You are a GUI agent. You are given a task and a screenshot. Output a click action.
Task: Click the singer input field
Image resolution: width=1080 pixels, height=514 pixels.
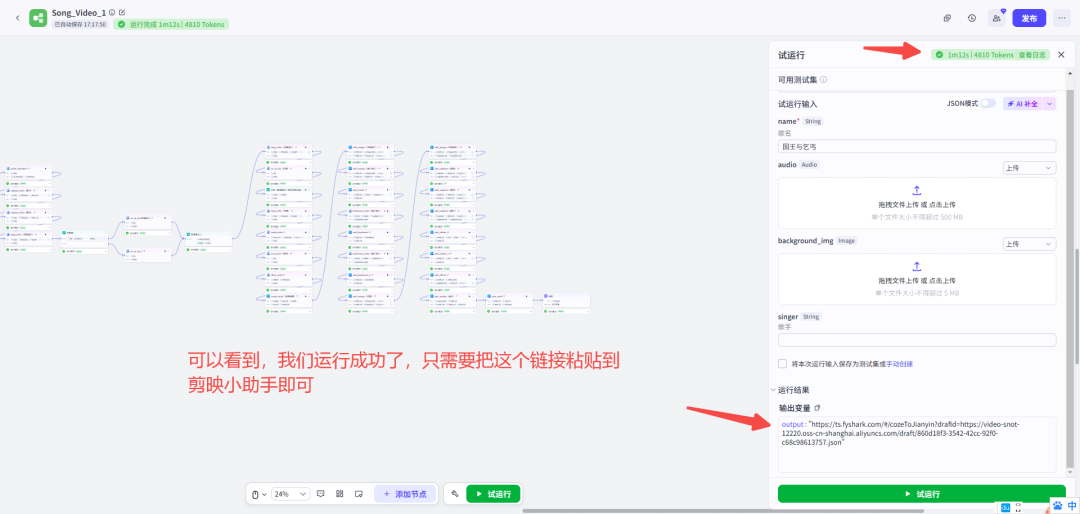coord(917,340)
